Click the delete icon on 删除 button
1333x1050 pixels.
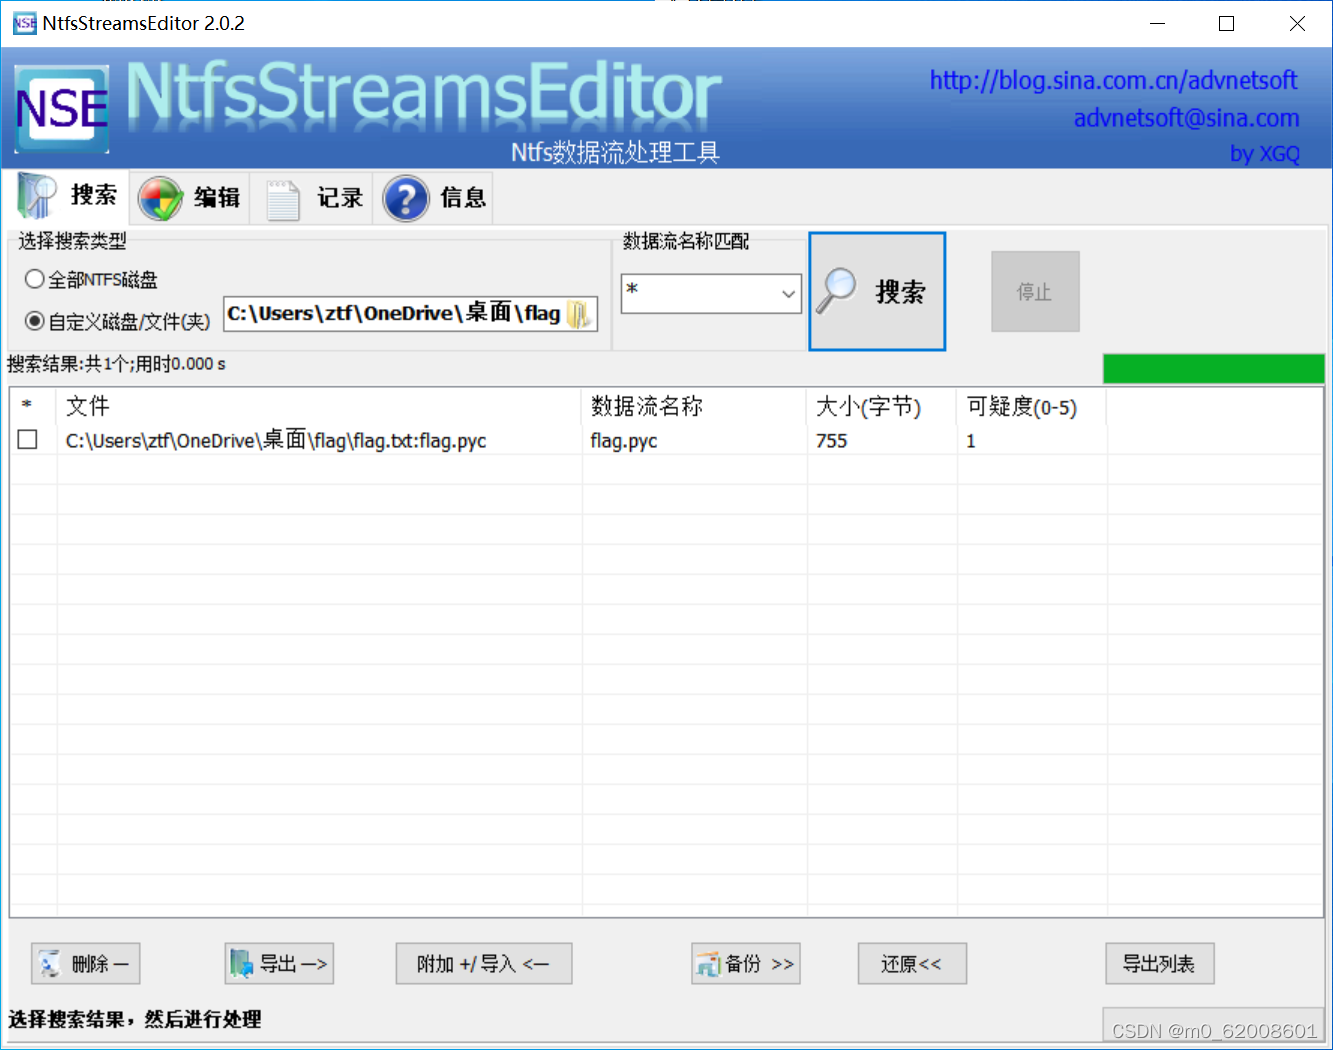pos(50,964)
